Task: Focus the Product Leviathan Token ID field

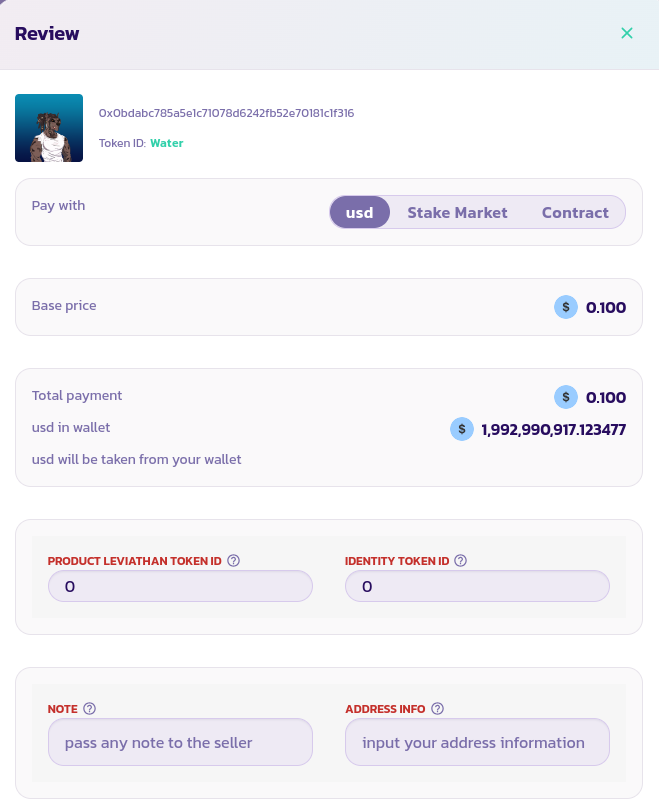Action: pos(180,586)
